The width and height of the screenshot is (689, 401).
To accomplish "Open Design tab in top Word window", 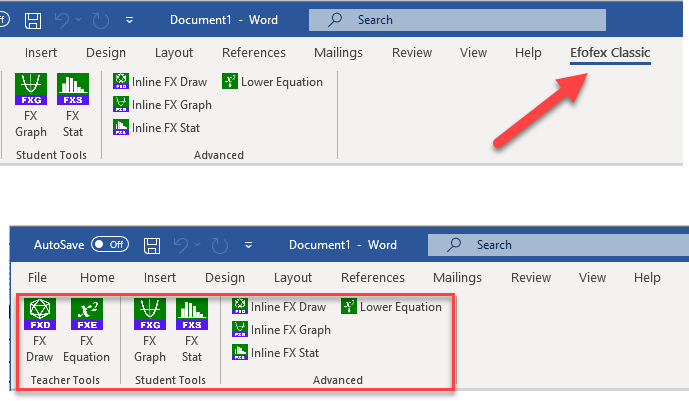I will [106, 53].
